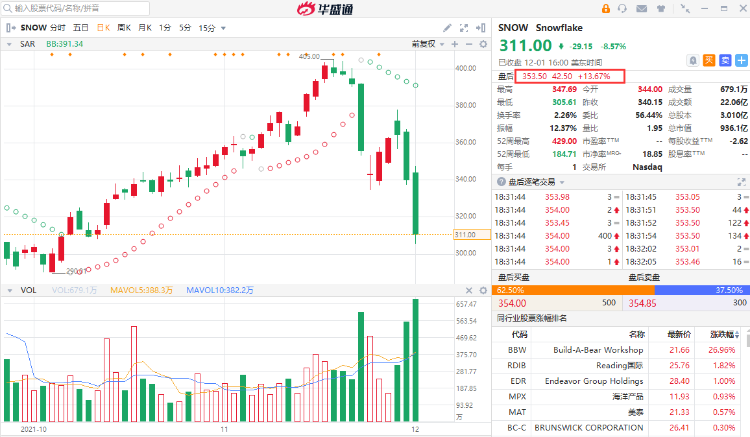The image size is (750, 437).
Task: Open main chart indicator settings gear
Action: [x=483, y=44]
